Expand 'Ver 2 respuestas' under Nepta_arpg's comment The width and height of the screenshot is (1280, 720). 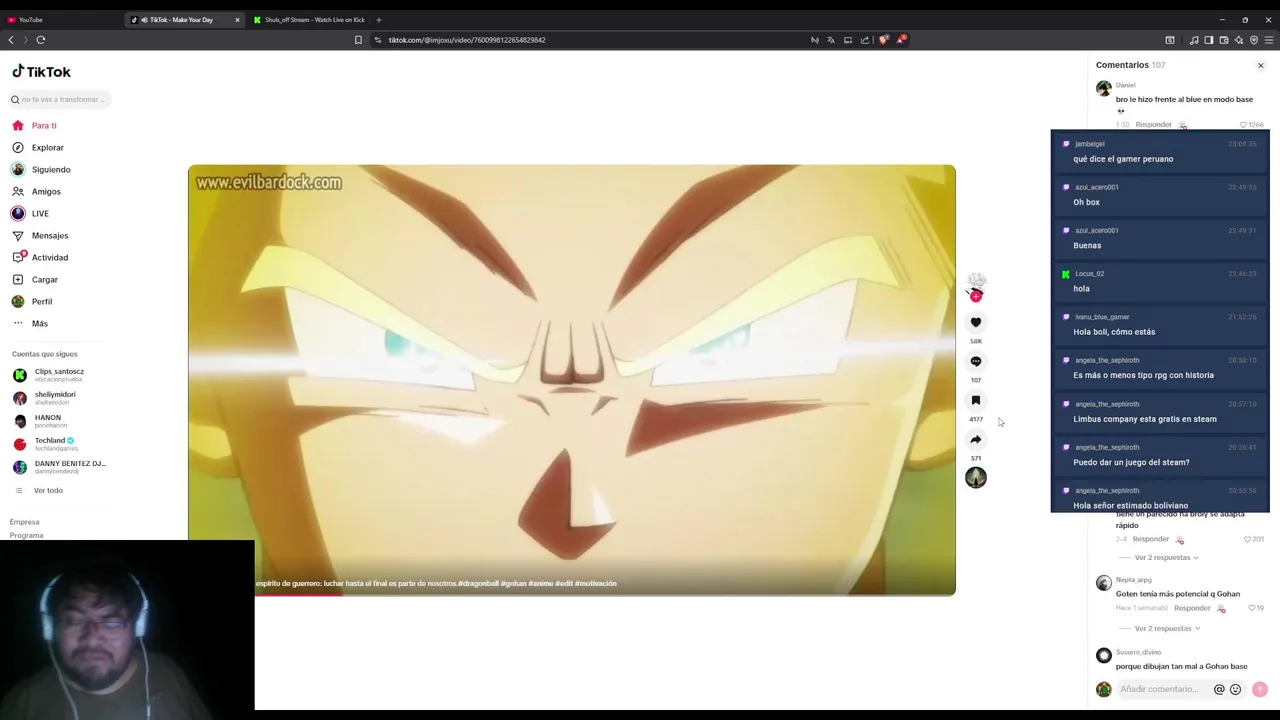tap(1166, 628)
